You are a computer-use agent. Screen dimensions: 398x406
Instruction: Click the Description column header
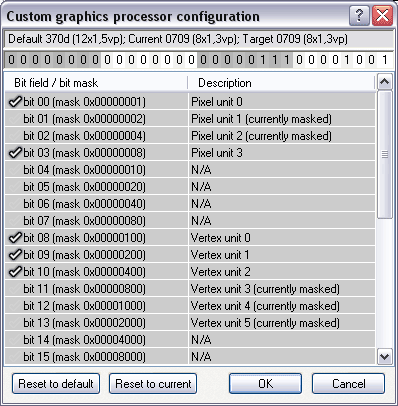(281, 83)
